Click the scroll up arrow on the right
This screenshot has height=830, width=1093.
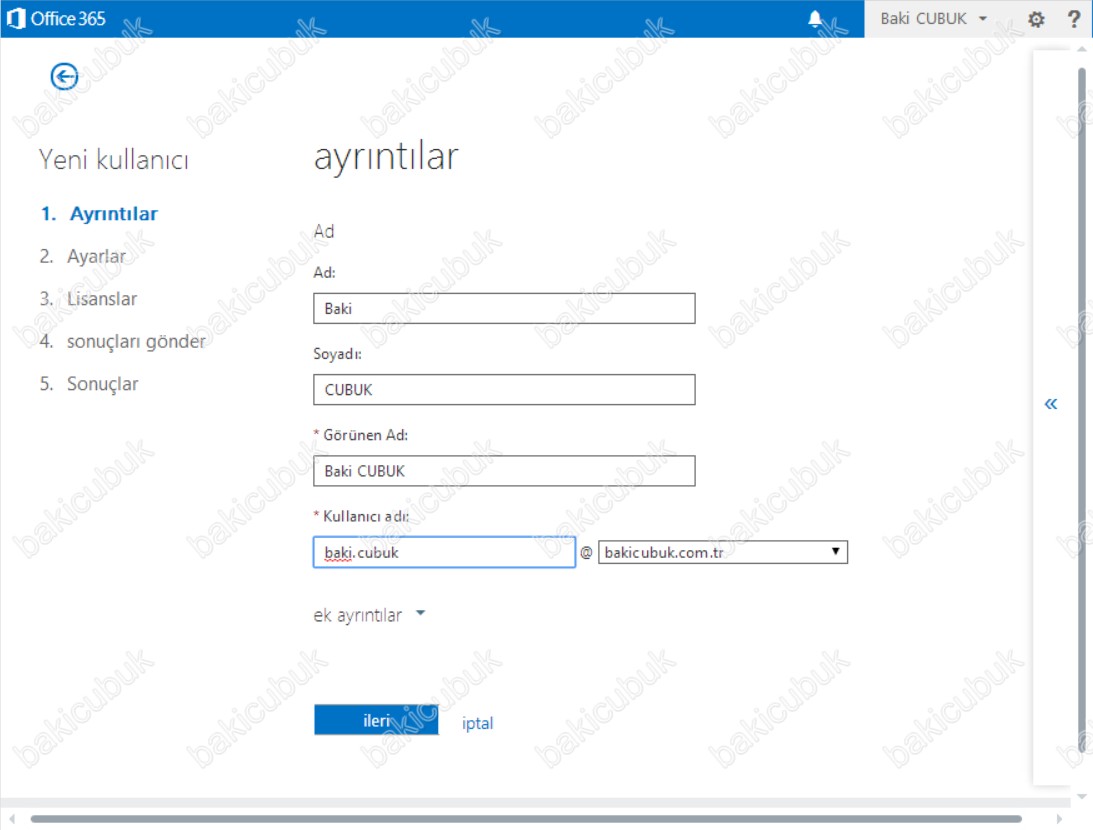[1082, 49]
